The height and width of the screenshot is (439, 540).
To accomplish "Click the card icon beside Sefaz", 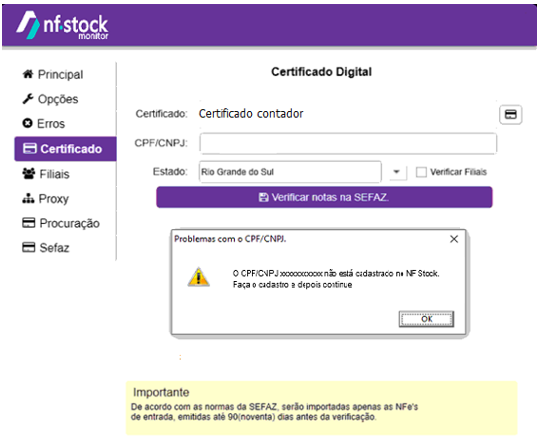I will pyautogui.click(x=29, y=247).
